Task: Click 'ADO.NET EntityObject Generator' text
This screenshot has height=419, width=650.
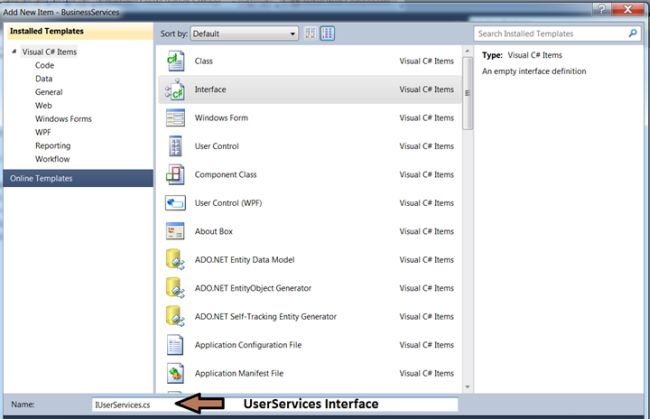Action: 253,288
